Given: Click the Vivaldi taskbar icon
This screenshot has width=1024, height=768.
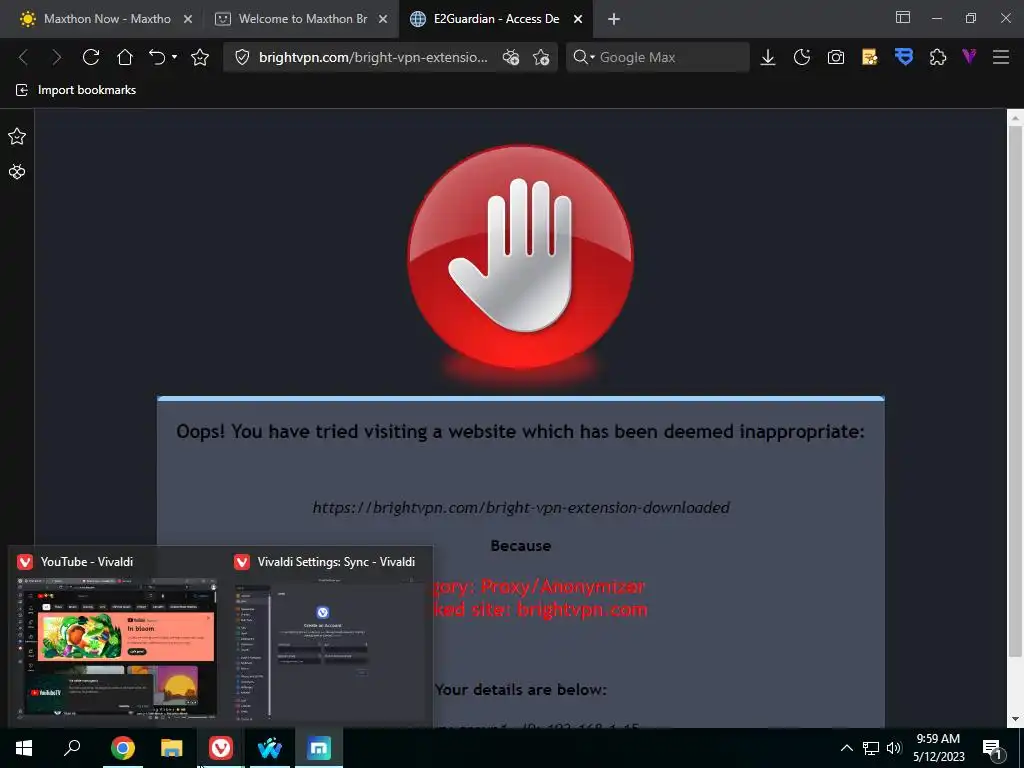Looking at the screenshot, I should click(x=221, y=748).
